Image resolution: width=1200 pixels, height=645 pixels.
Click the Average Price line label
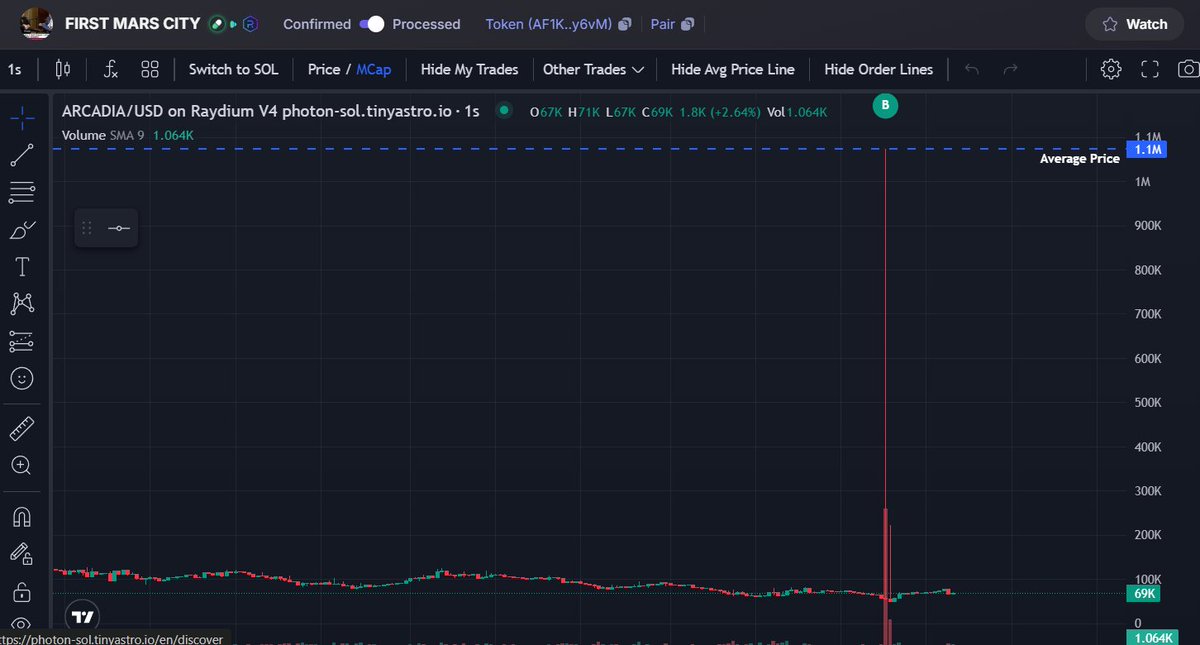pos(1079,159)
